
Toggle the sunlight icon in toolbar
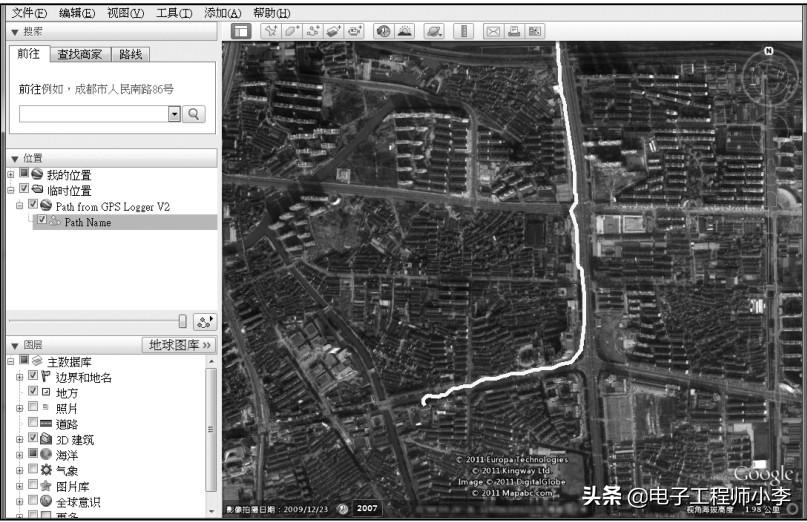[404, 31]
